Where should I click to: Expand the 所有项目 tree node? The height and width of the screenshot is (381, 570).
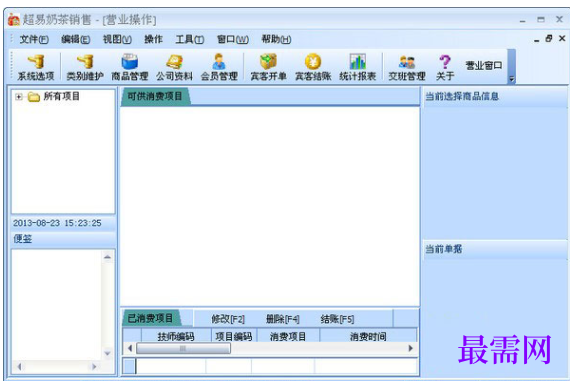click(19, 97)
